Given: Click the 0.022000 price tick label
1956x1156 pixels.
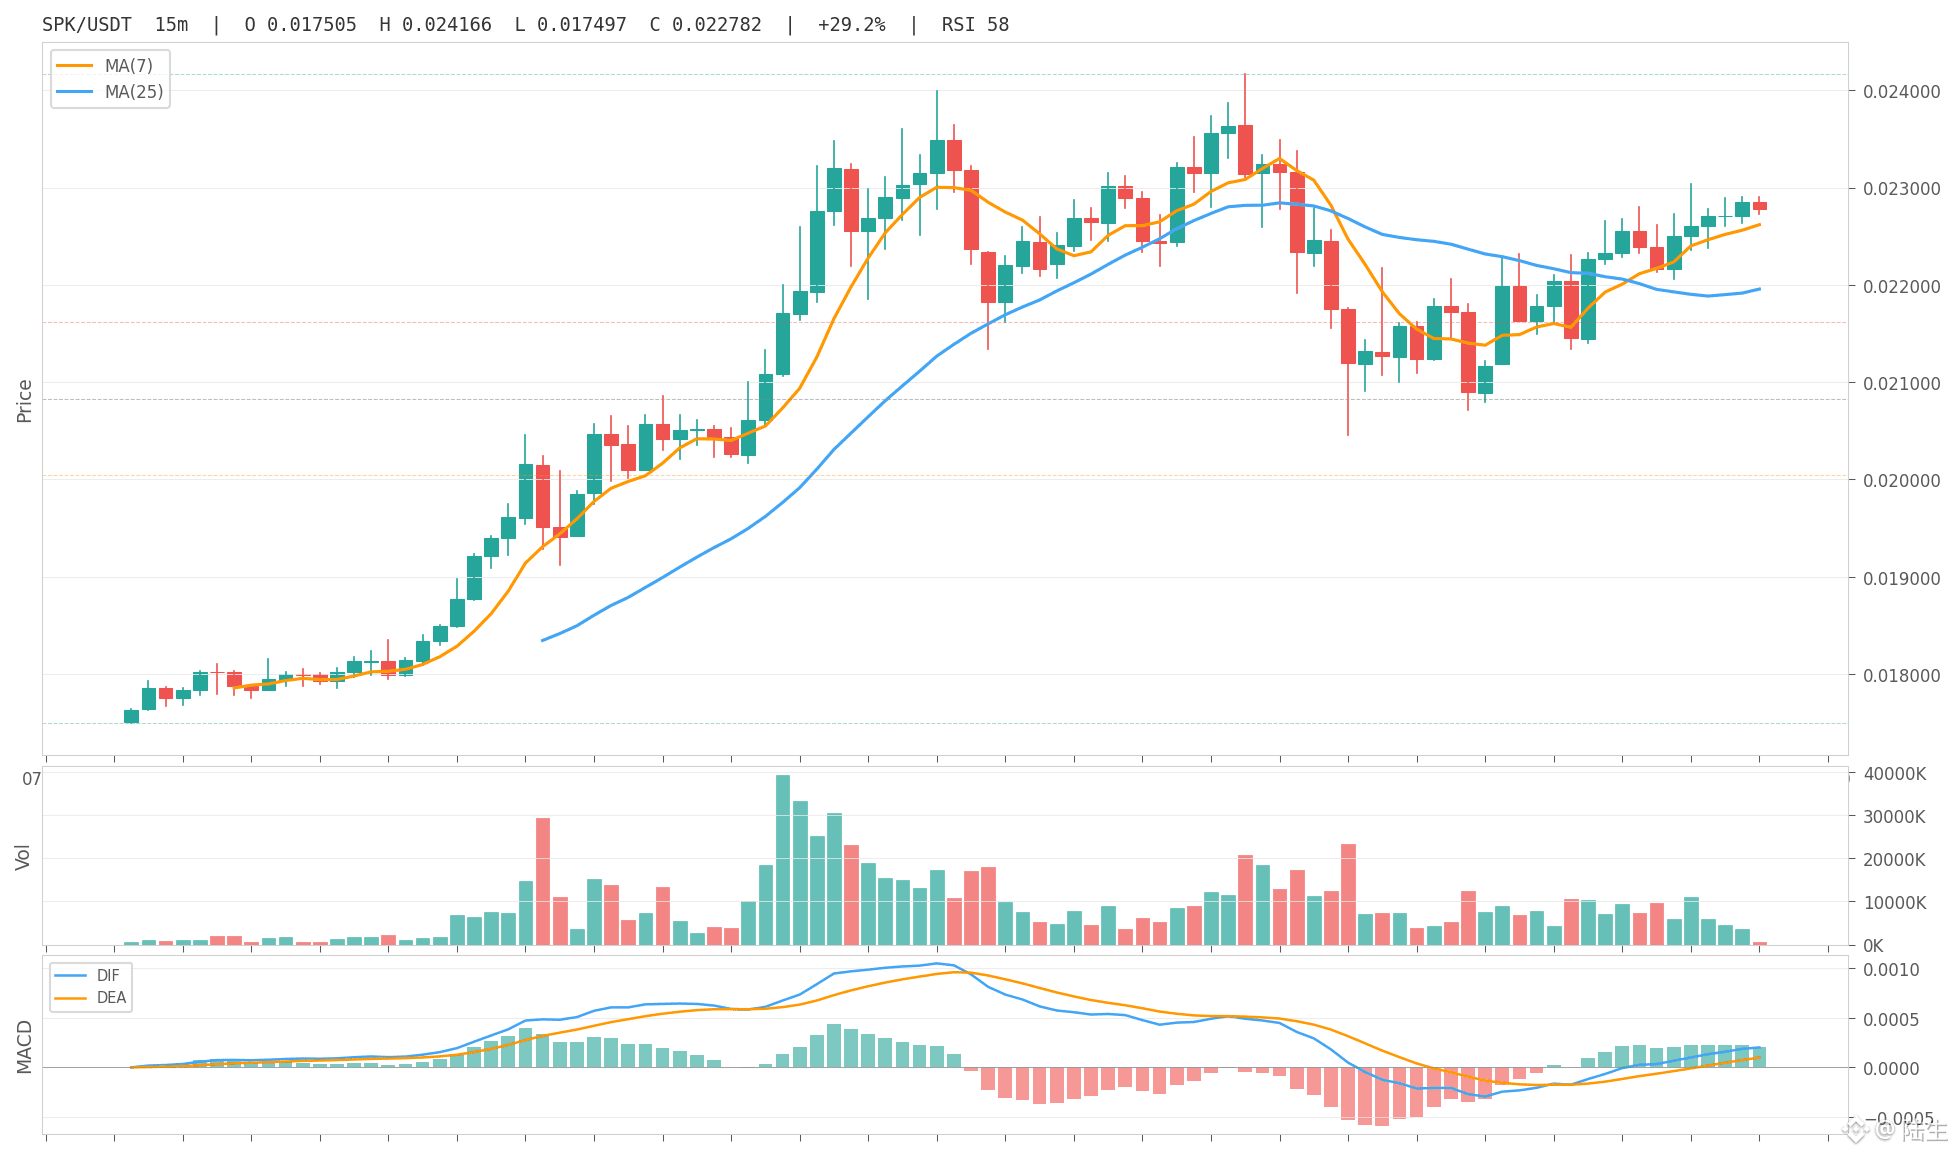Looking at the screenshot, I should point(1901,286).
